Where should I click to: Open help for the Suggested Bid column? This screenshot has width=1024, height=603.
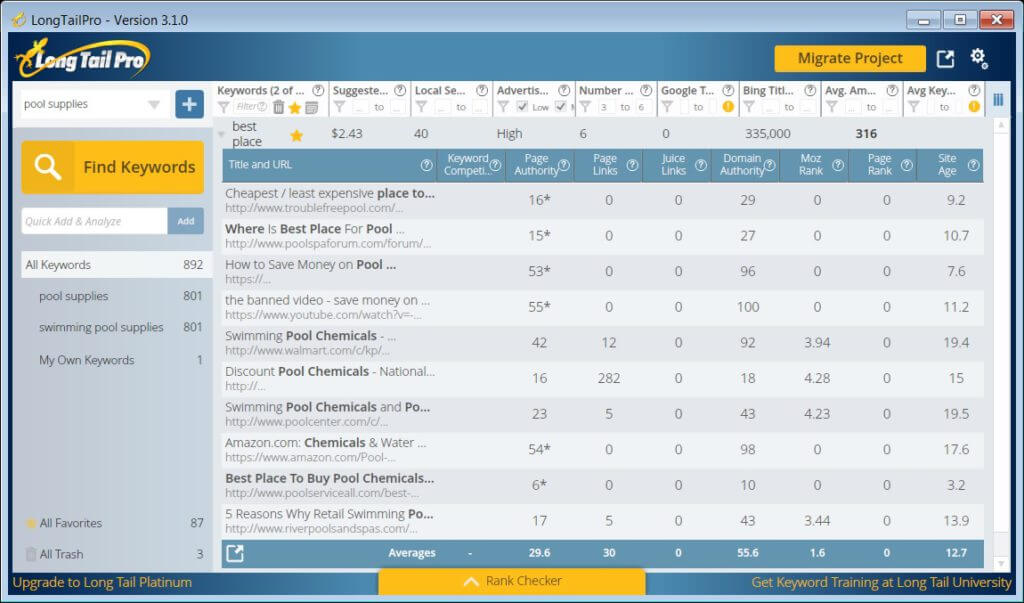coord(400,90)
